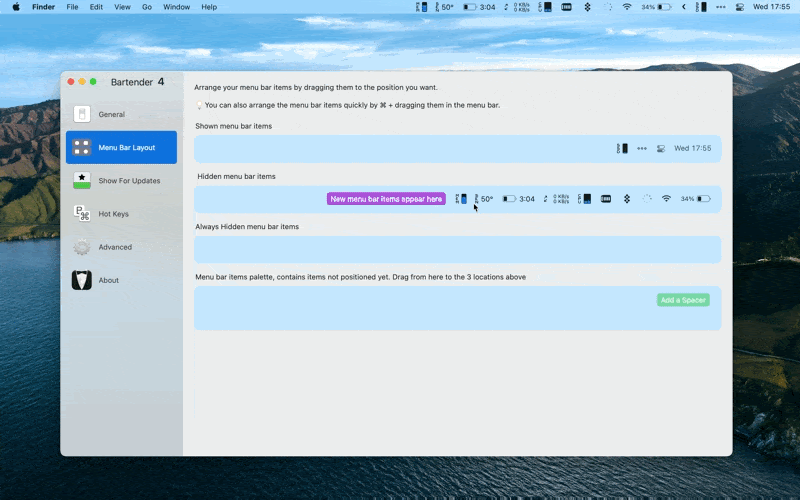Open the Advanced settings section
This screenshot has width=800, height=500.
pos(121,247)
